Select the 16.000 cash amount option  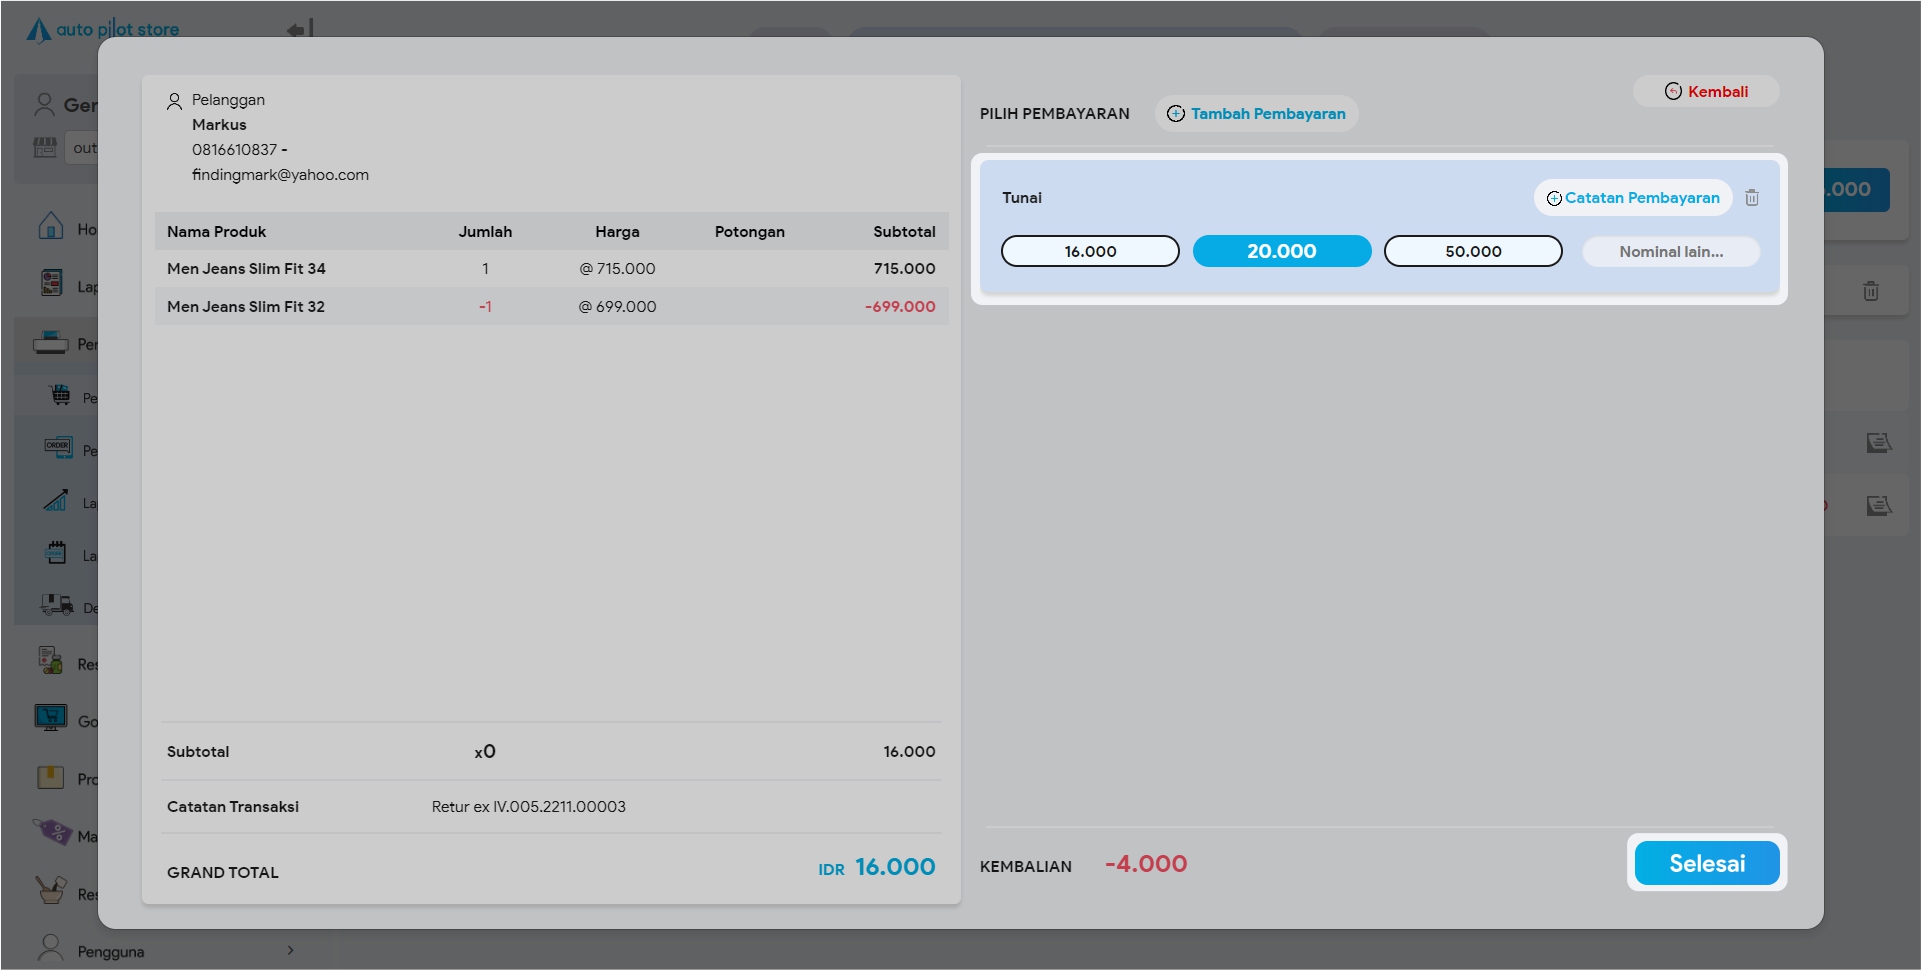click(1090, 252)
